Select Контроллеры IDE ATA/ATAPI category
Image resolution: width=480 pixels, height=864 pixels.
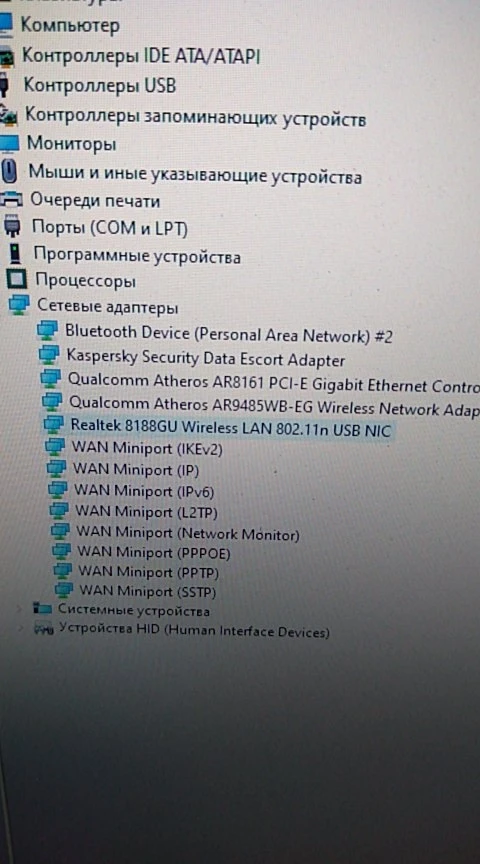coord(141,56)
